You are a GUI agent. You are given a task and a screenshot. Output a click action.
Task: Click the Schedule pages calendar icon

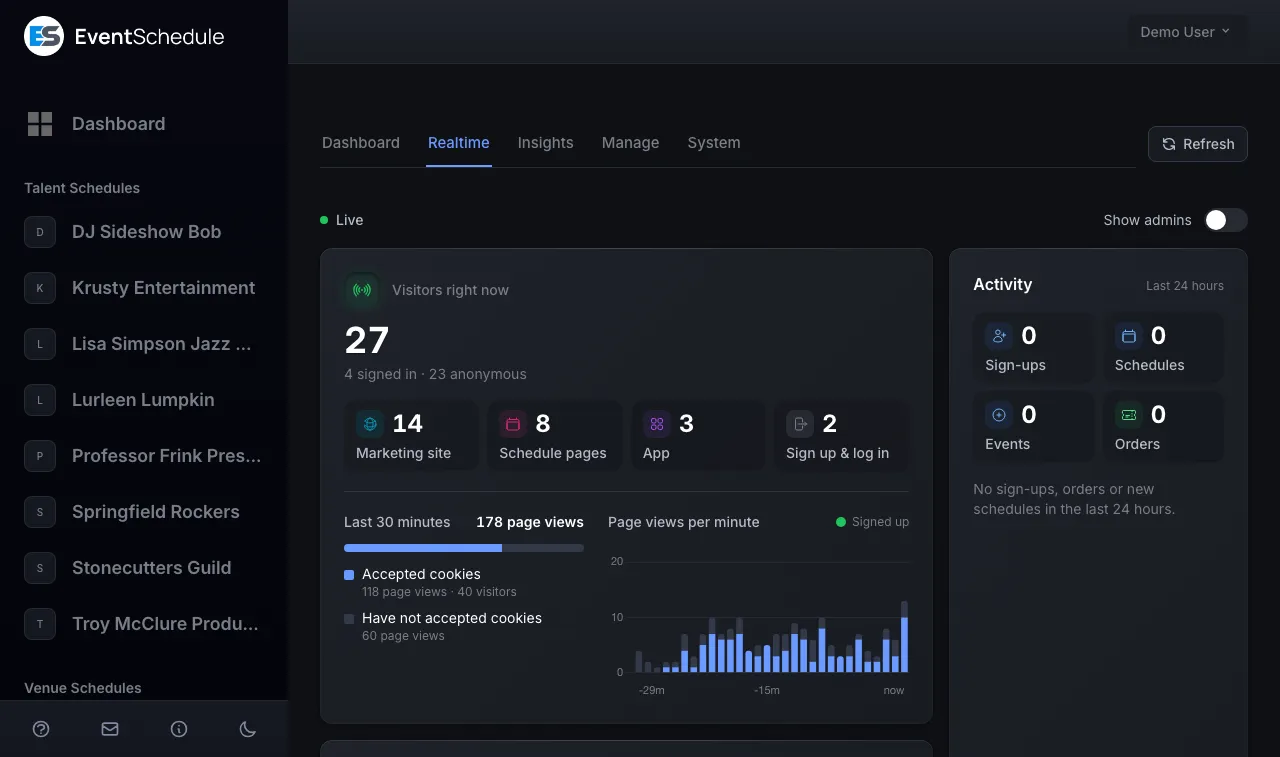[x=513, y=424]
